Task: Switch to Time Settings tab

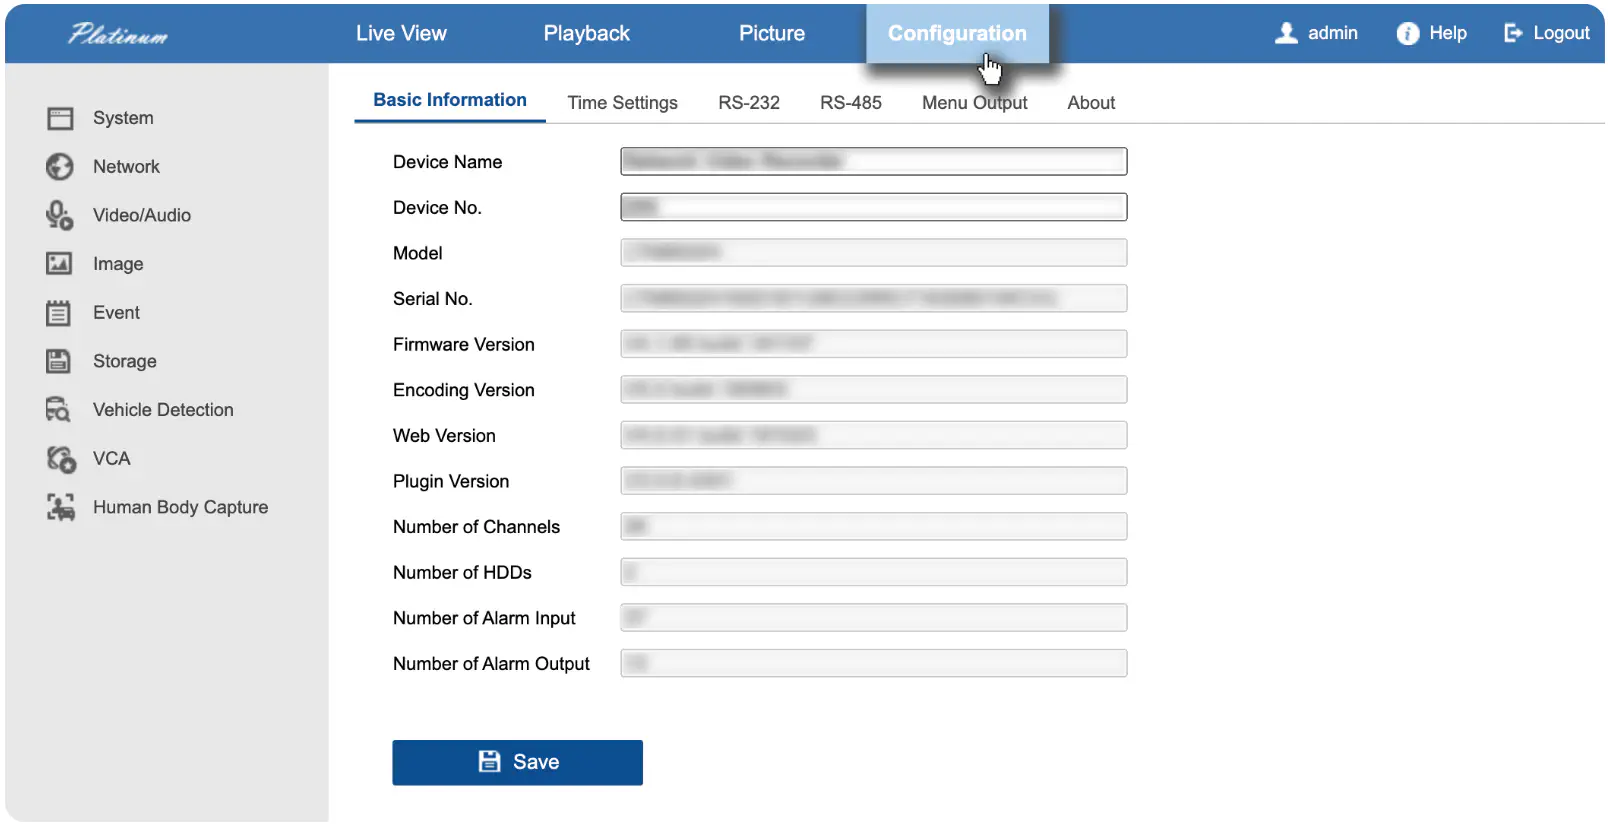Action: pyautogui.click(x=622, y=103)
